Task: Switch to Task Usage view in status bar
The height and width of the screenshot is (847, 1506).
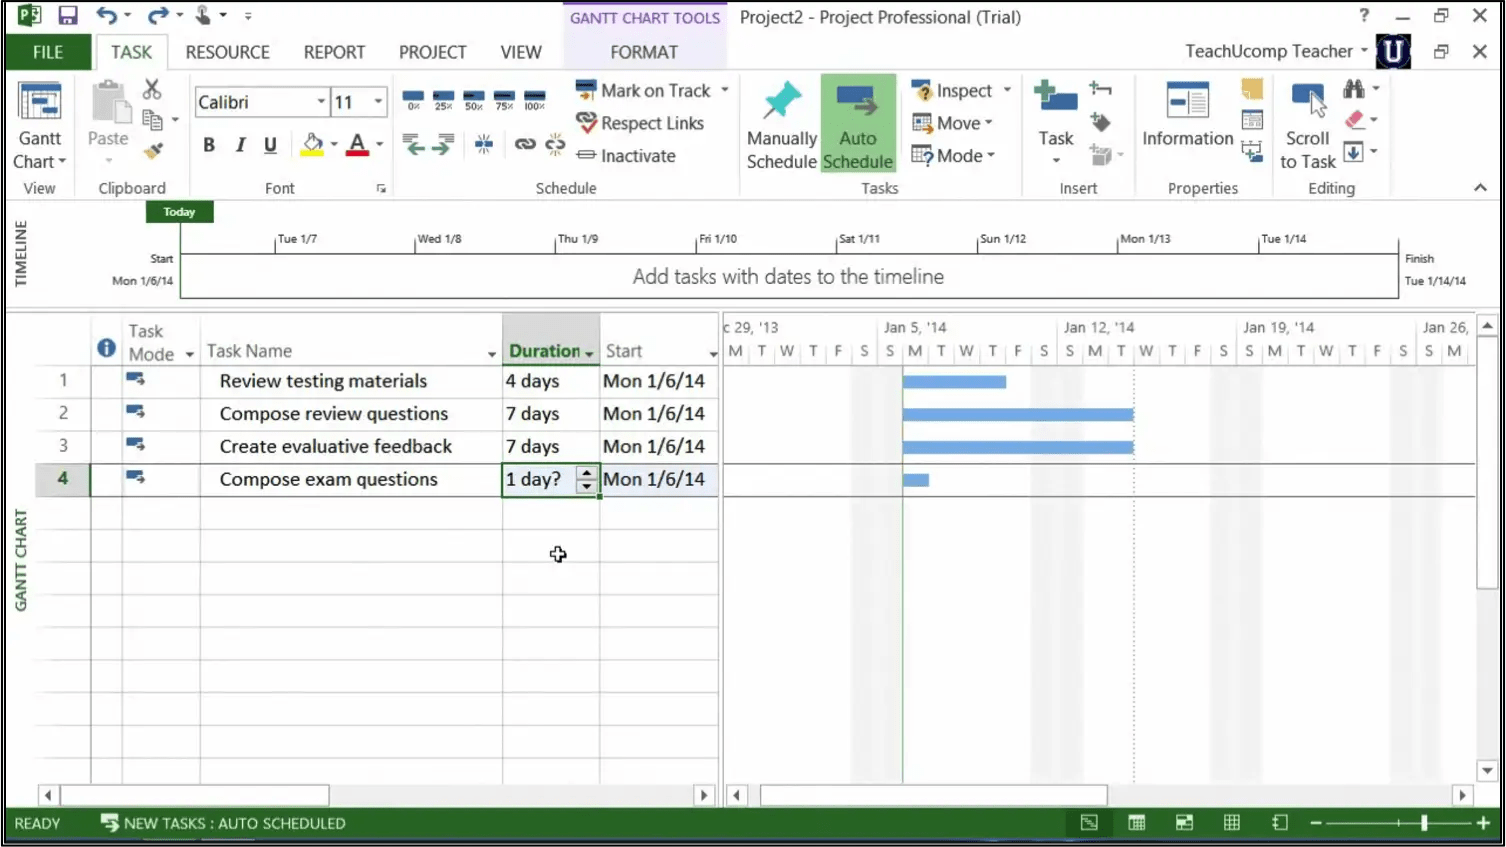Action: (1137, 823)
